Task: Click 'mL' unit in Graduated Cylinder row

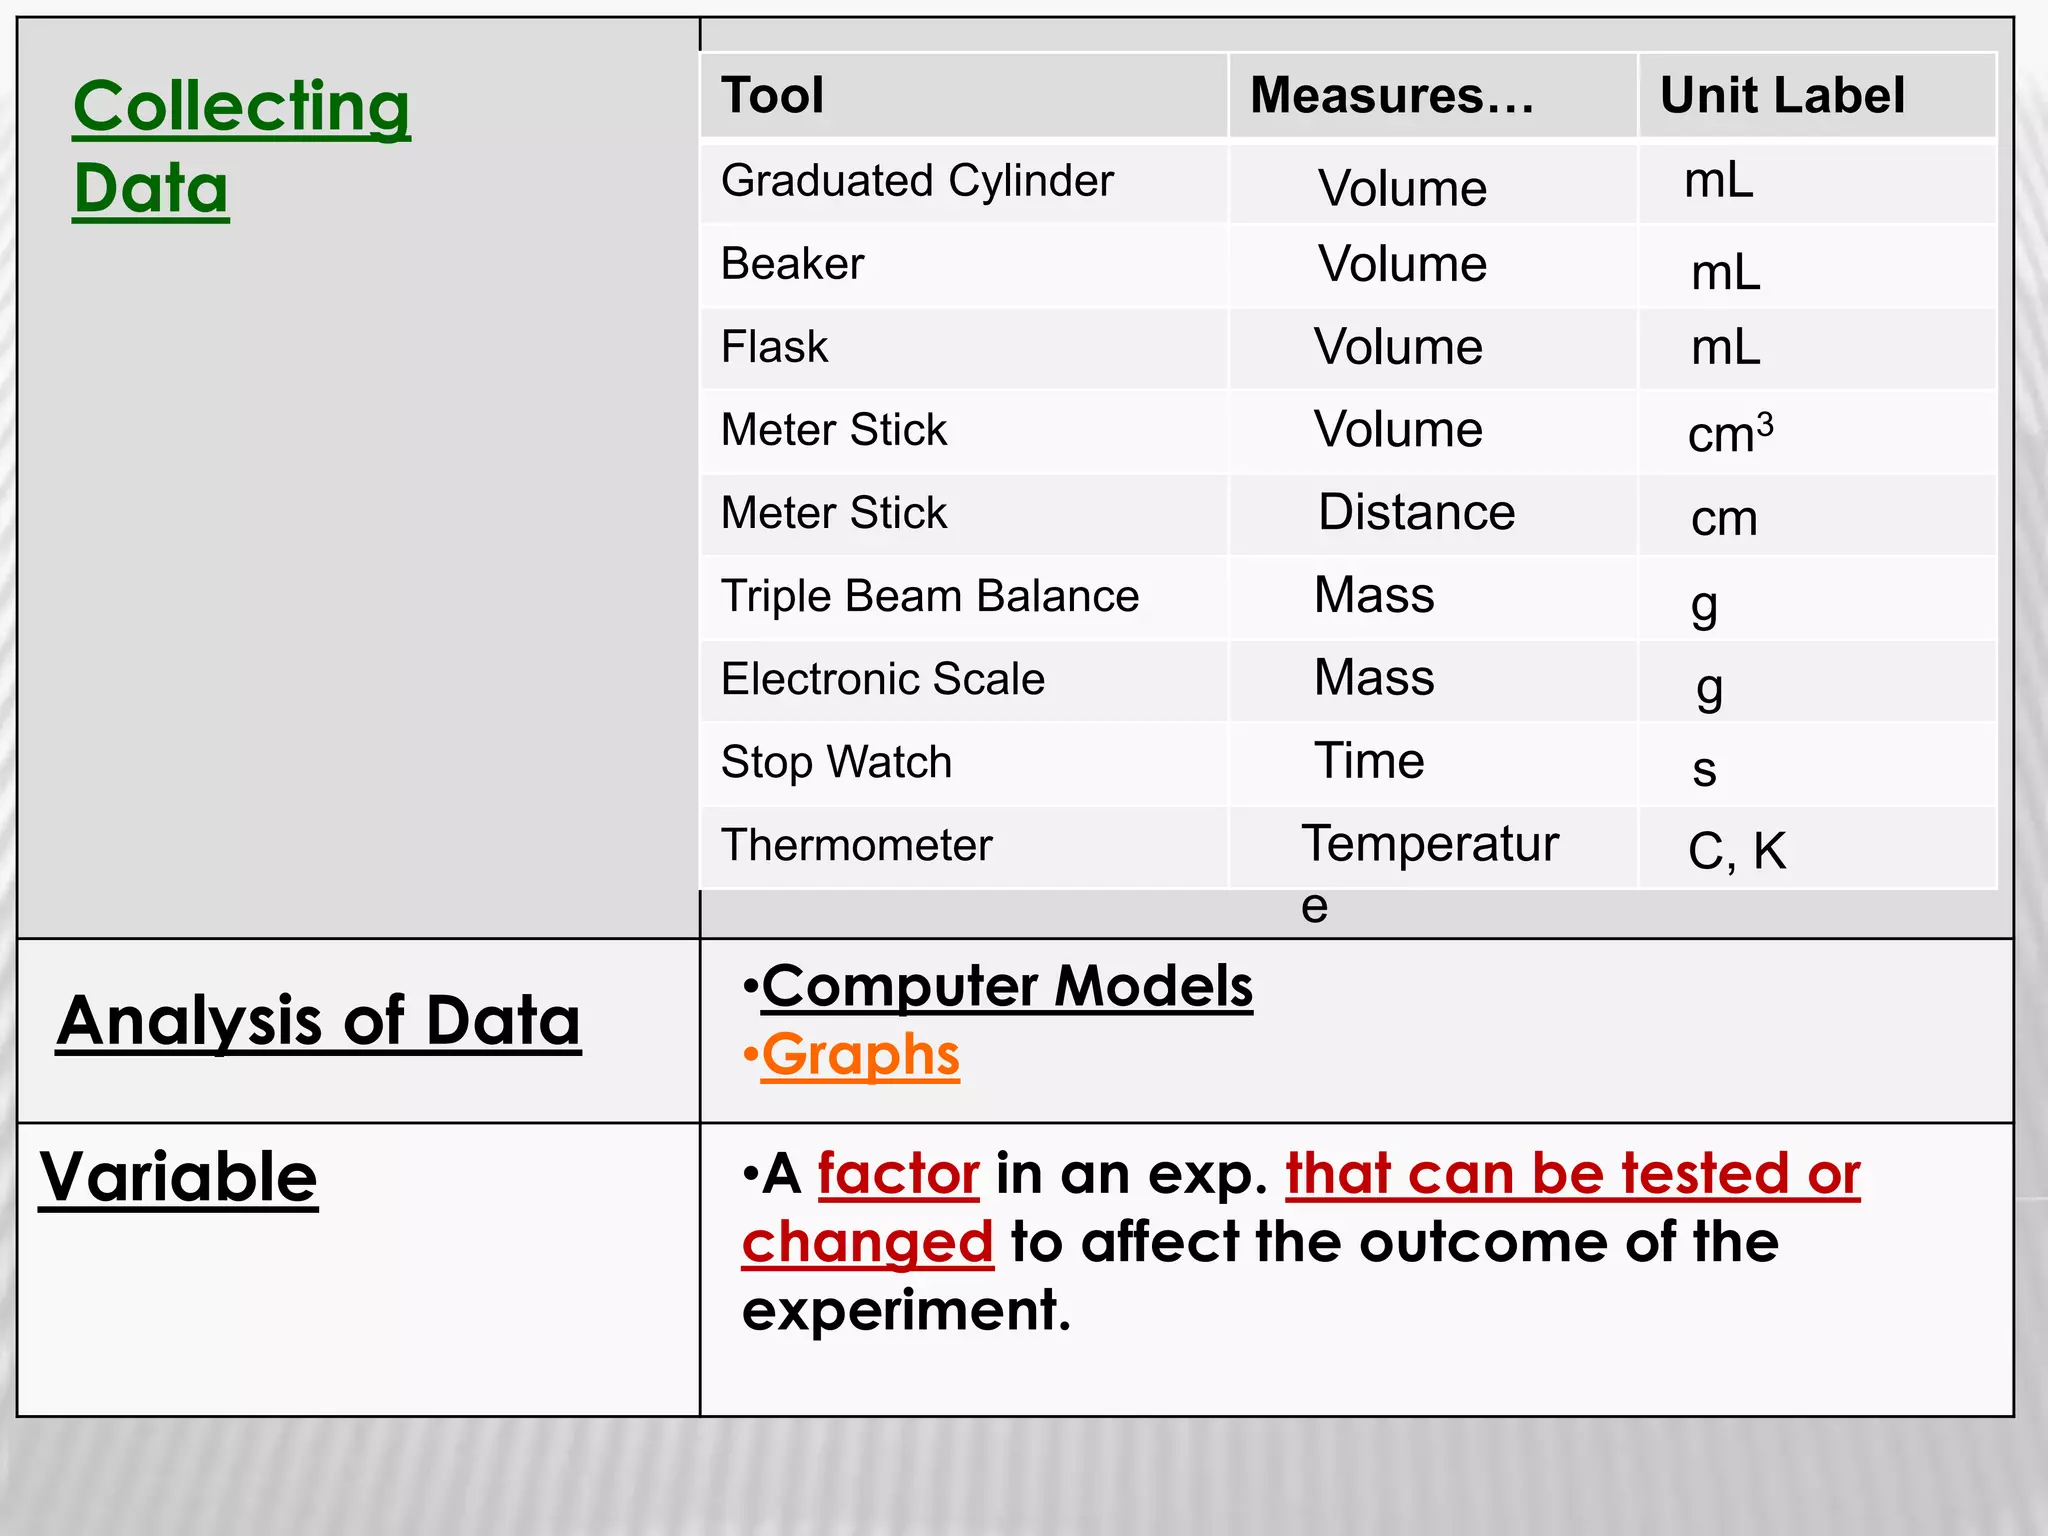Action: (1719, 181)
